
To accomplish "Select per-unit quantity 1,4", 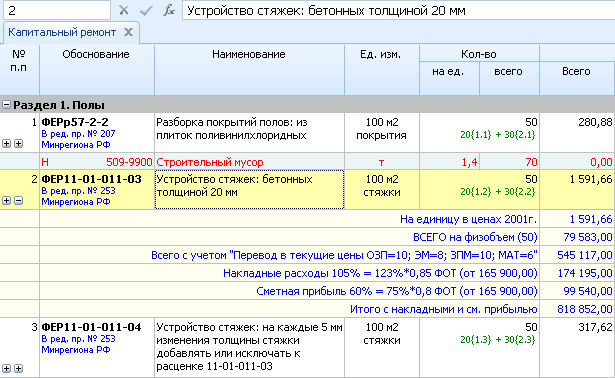I will click(469, 162).
